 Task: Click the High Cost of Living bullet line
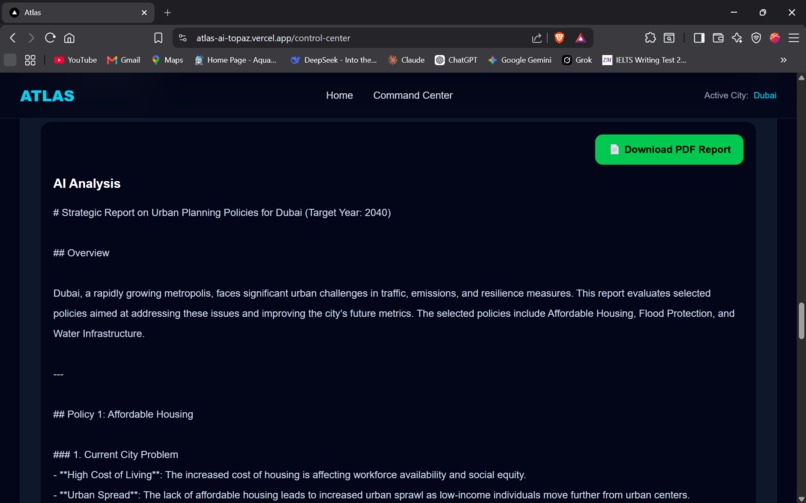coord(289,475)
